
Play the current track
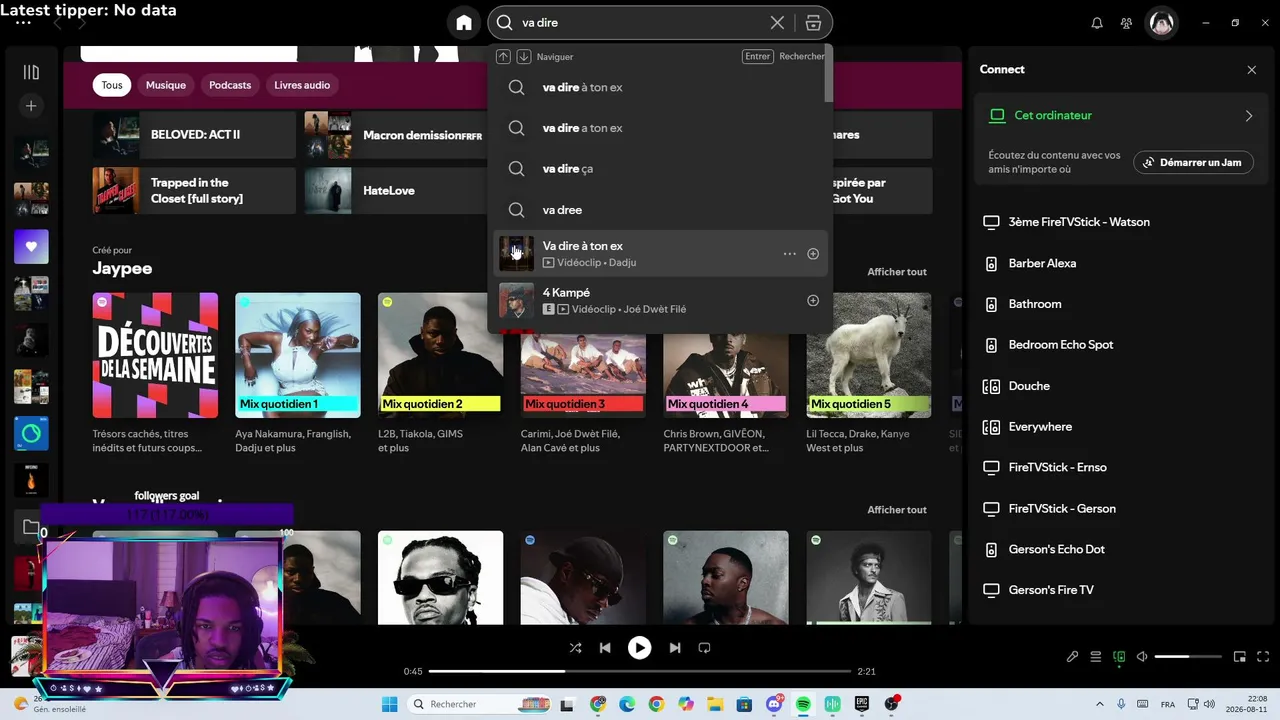click(x=639, y=648)
